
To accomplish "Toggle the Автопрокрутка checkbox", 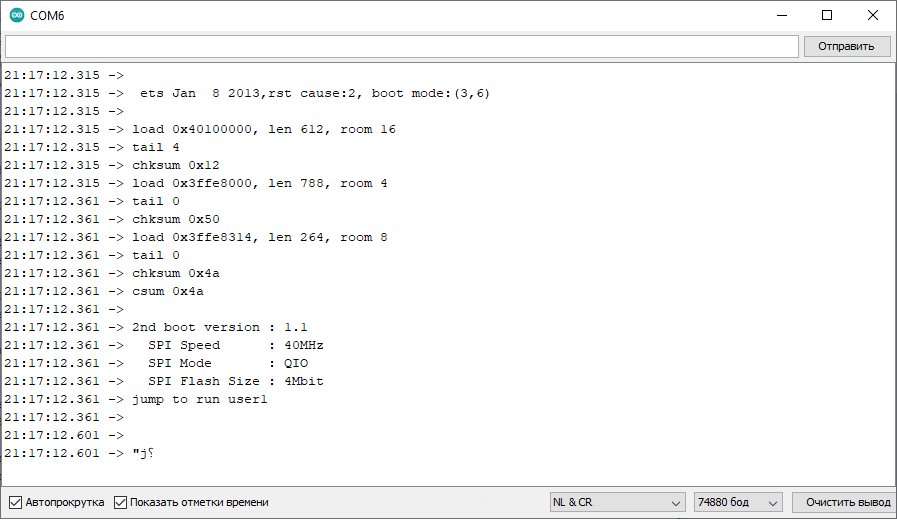I will click(15, 502).
